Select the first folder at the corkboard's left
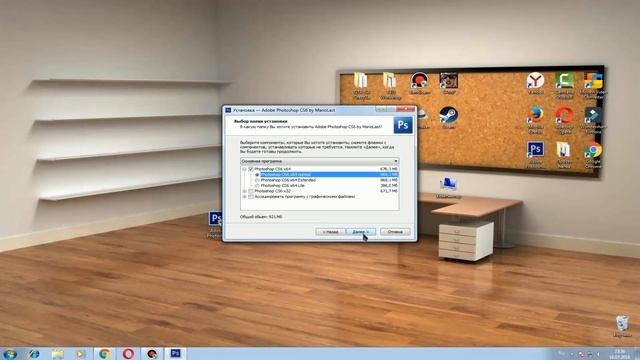This screenshot has width=640, height=360. point(361,85)
